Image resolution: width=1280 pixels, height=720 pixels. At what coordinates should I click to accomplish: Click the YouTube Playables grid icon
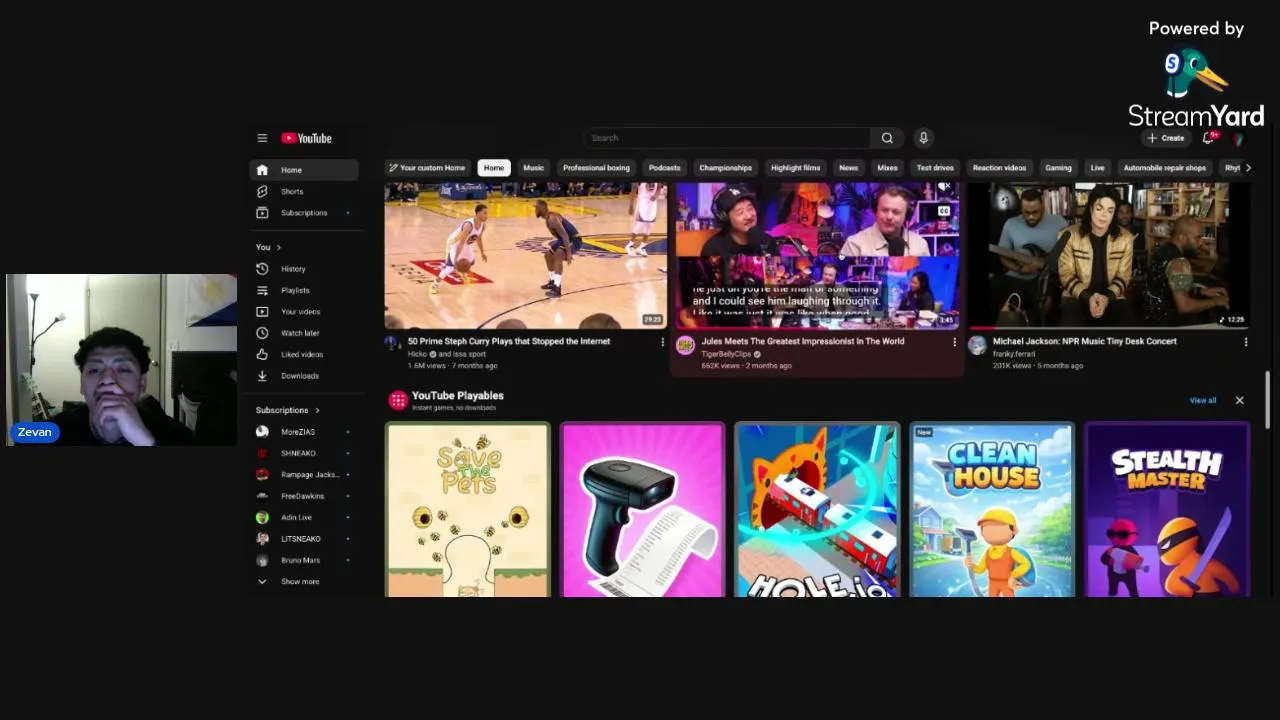click(398, 400)
